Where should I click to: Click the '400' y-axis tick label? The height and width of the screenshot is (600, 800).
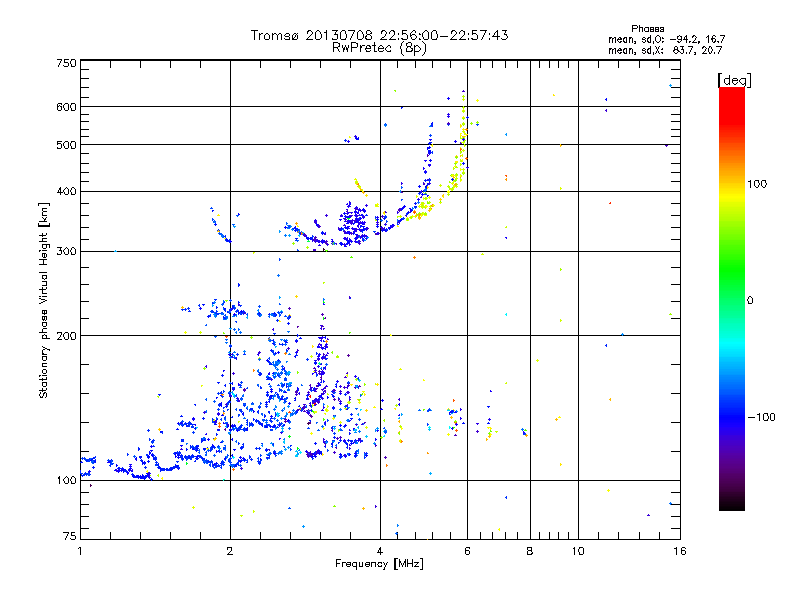pyautogui.click(x=66, y=192)
